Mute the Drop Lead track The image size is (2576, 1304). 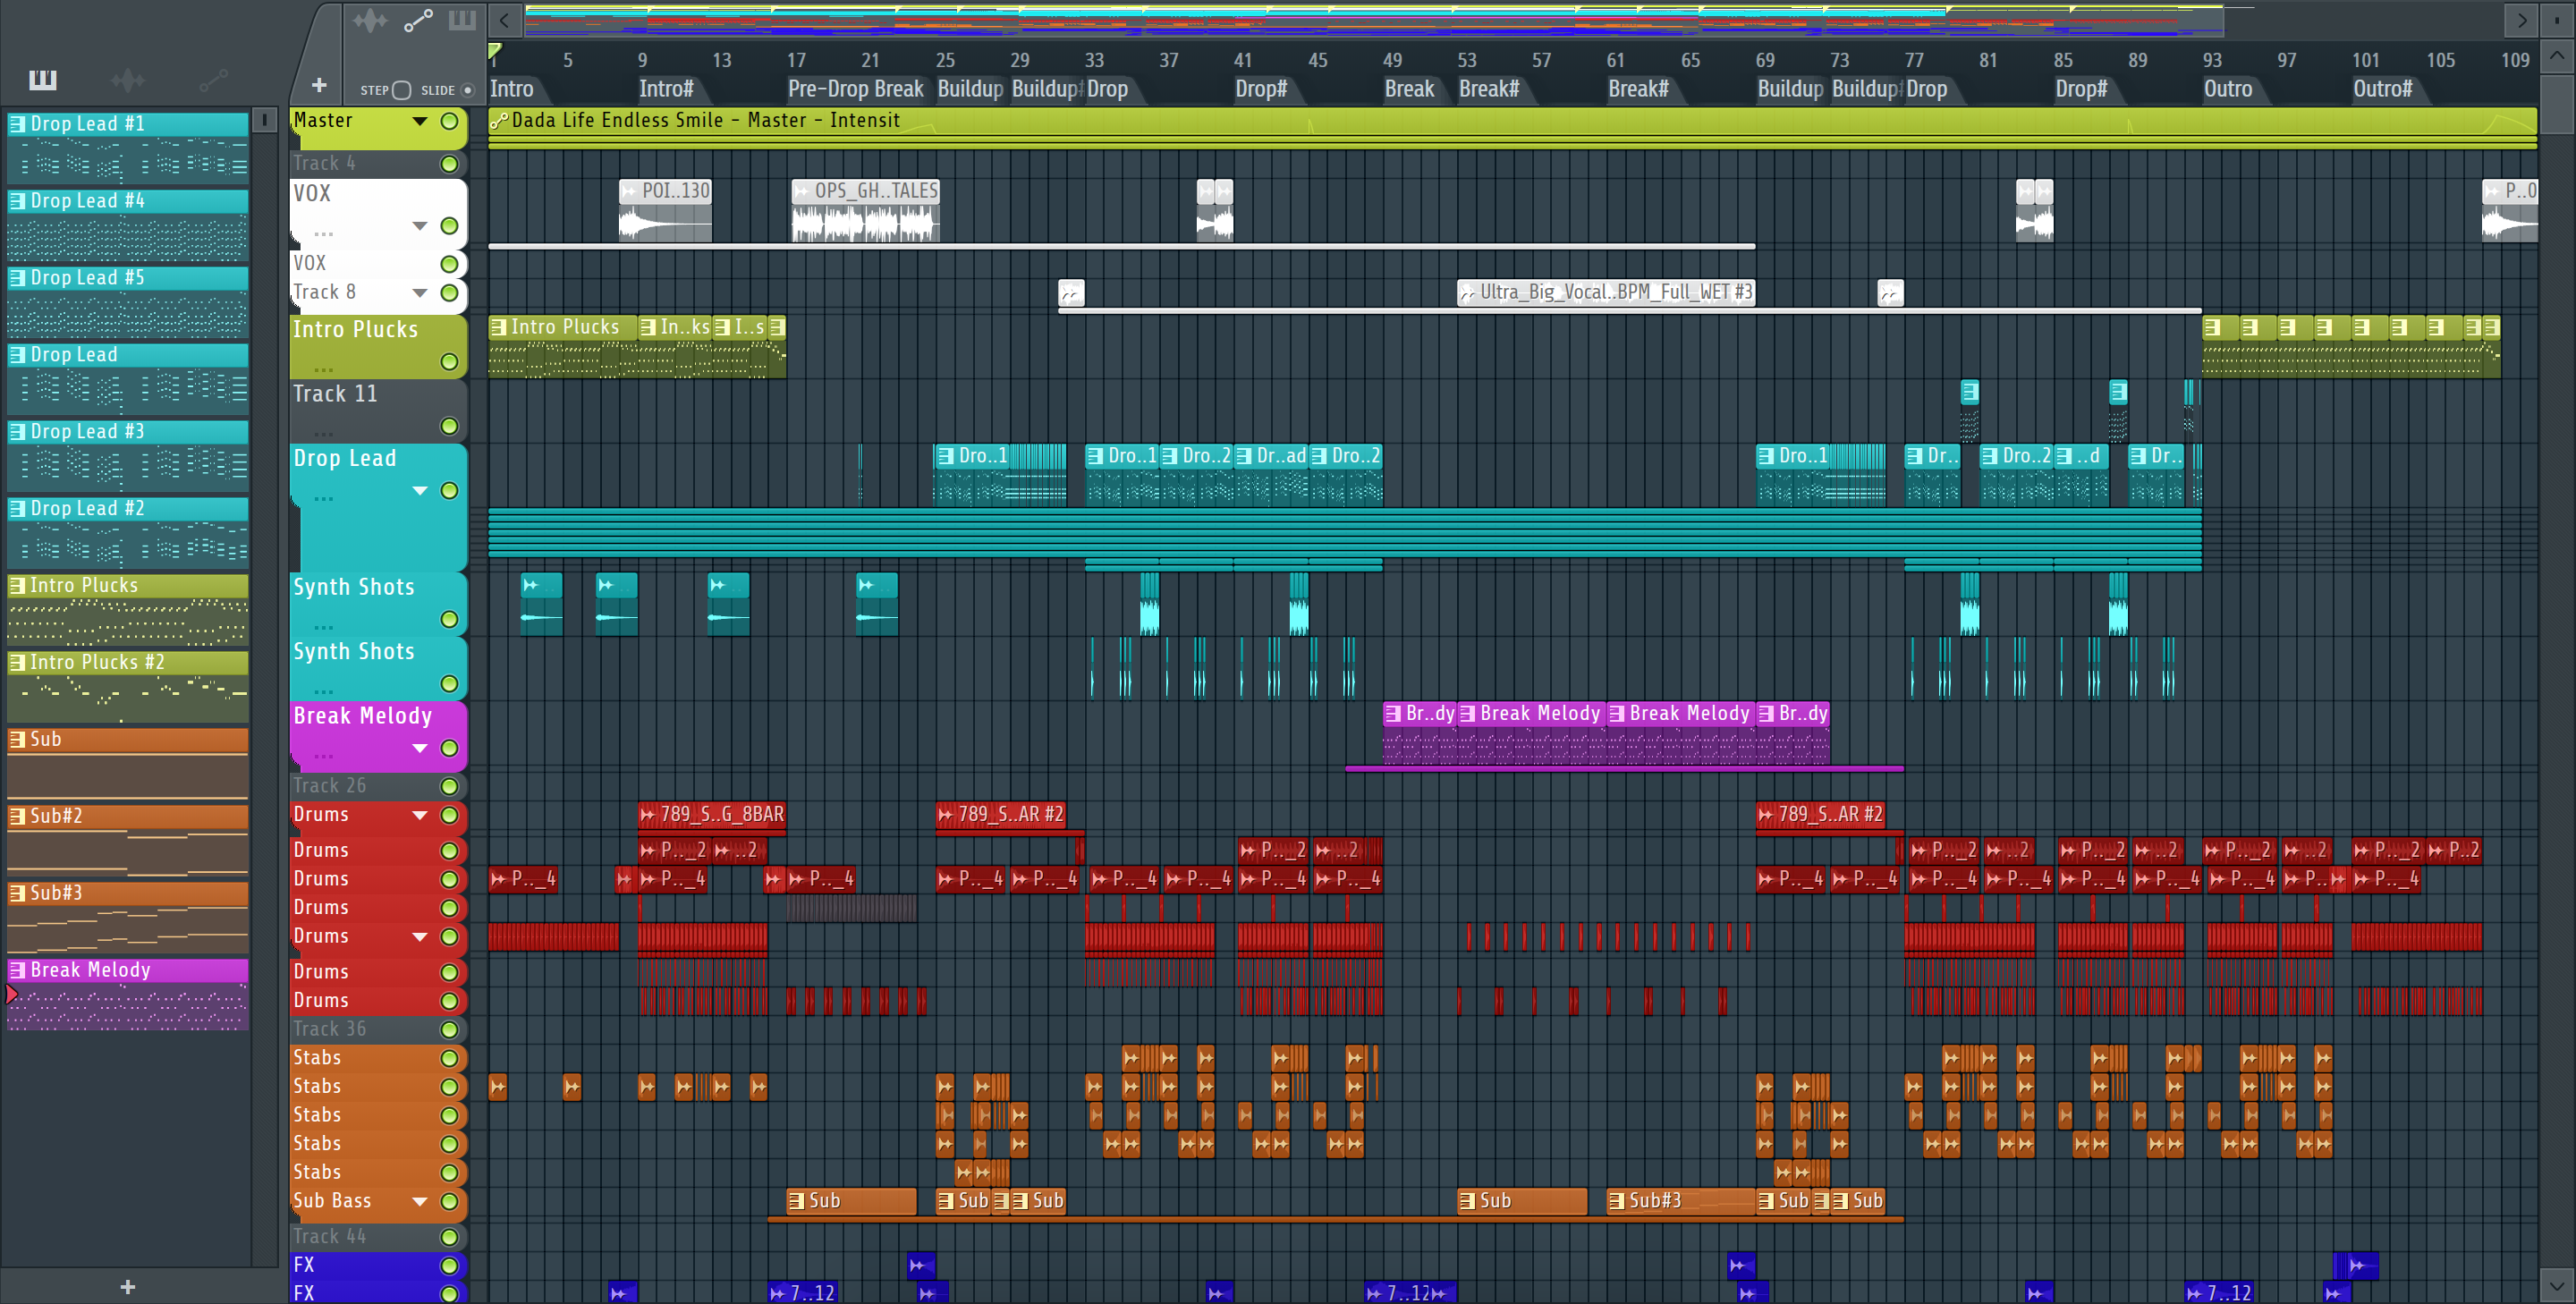coord(450,491)
